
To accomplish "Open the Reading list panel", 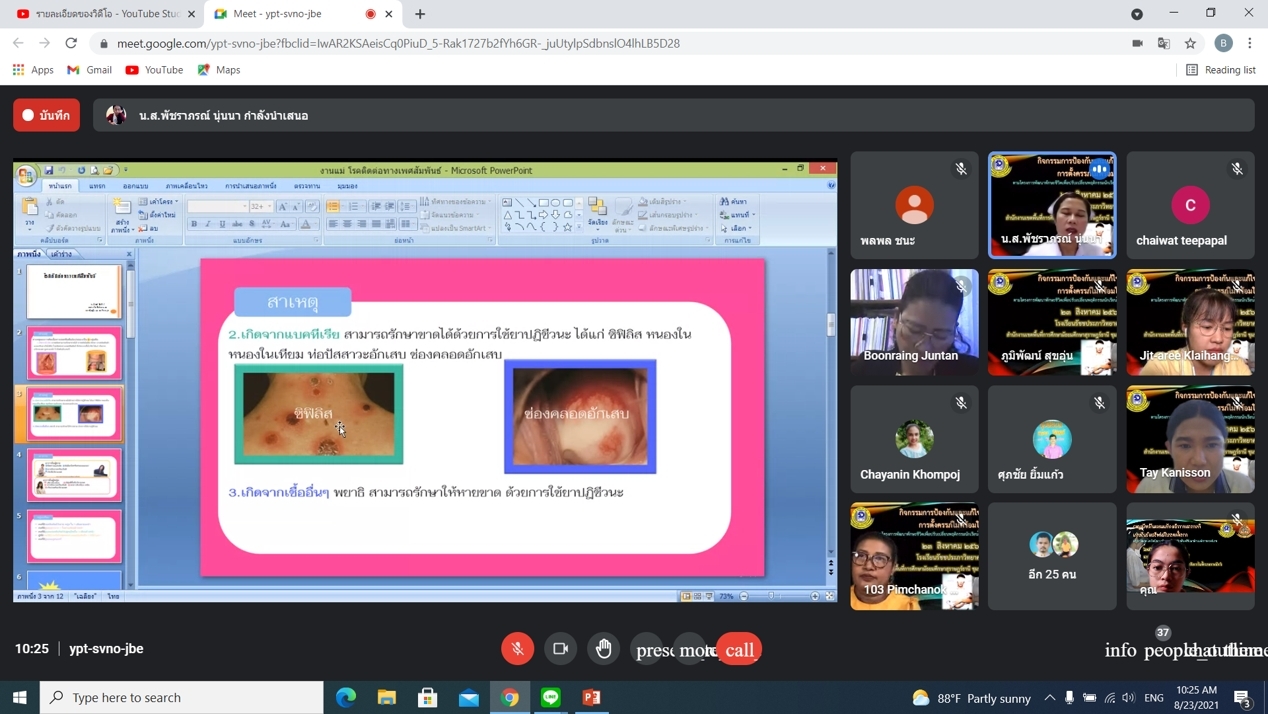I will coord(1220,70).
